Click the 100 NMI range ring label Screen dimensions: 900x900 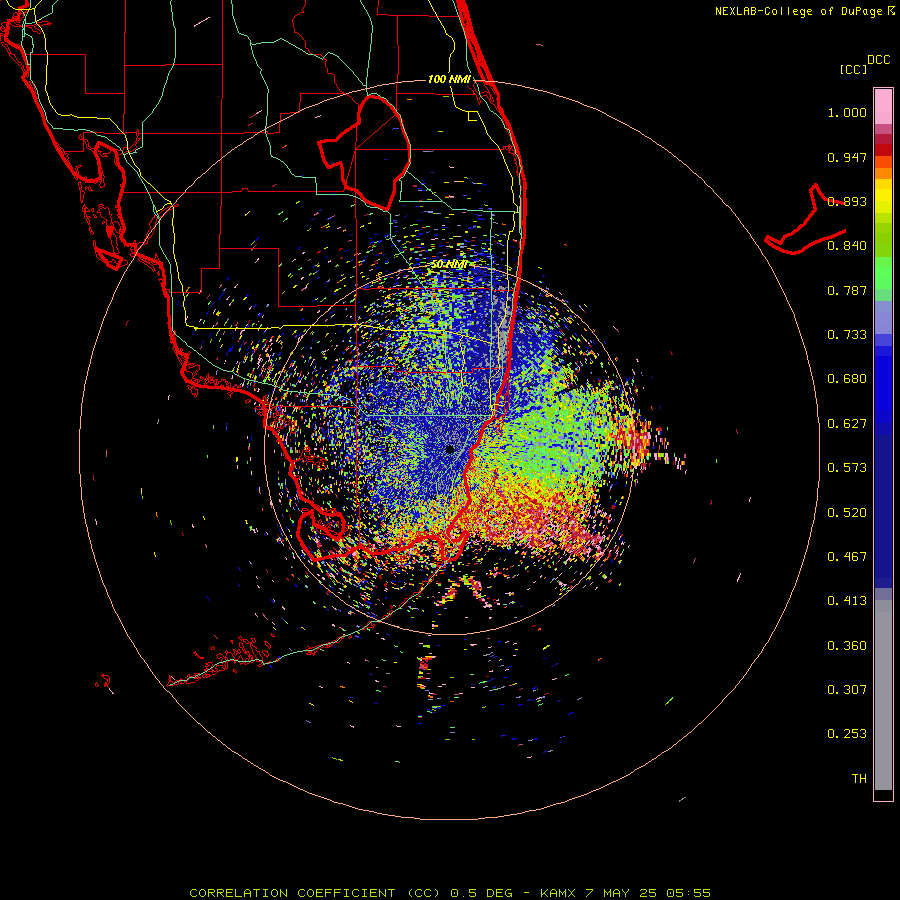coord(449,79)
